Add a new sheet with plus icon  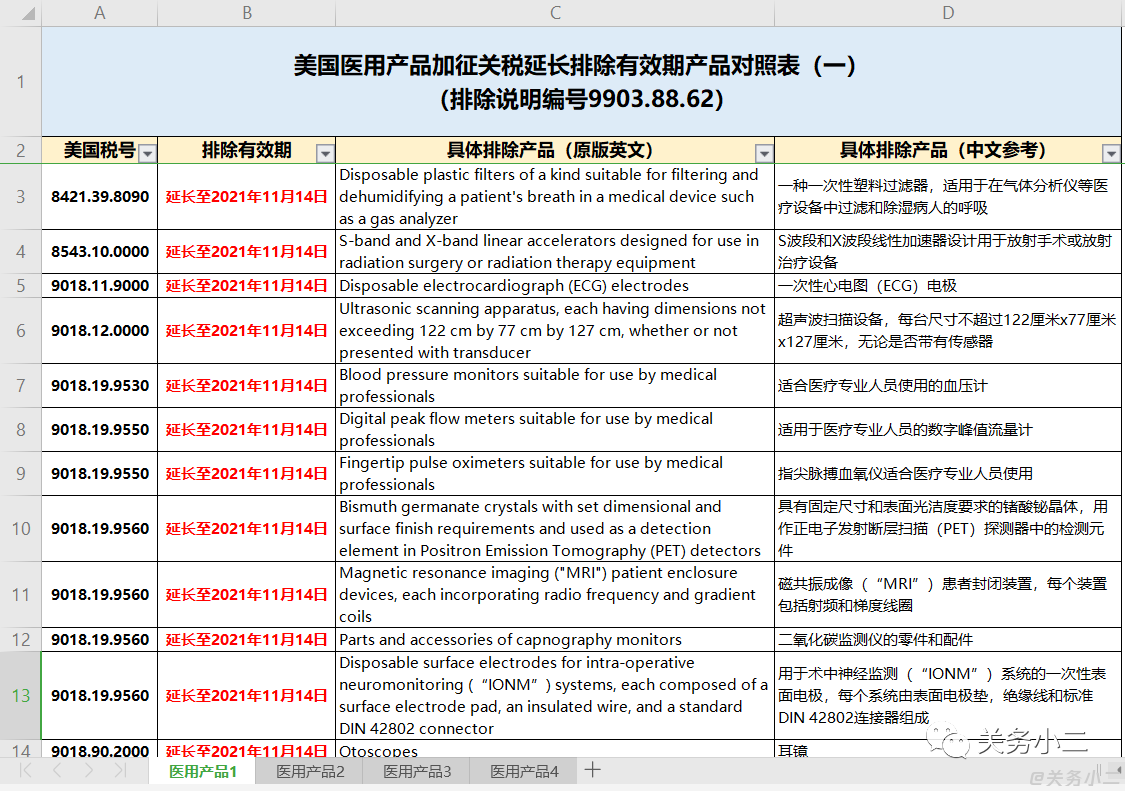pos(593,770)
